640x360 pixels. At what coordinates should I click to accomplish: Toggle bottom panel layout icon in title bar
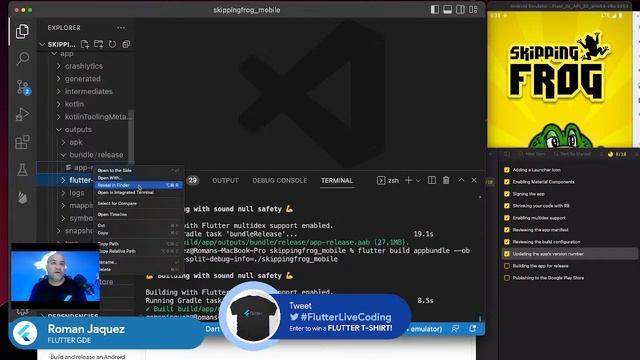tap(447, 10)
